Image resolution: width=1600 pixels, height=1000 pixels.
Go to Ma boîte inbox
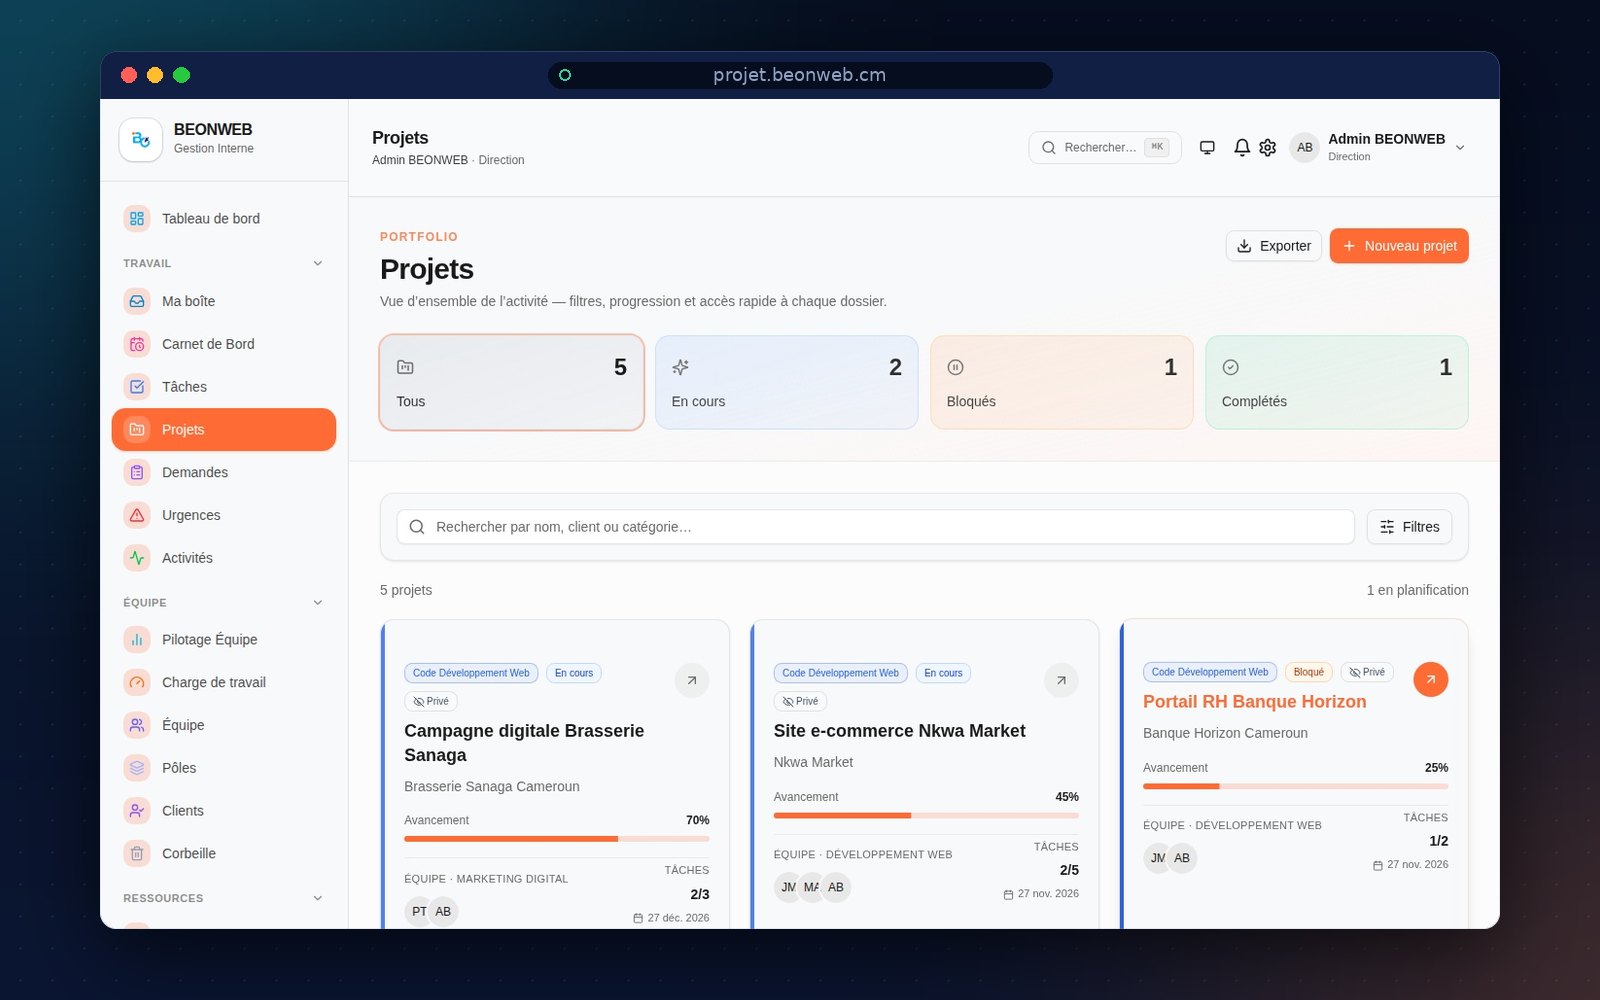click(224, 301)
